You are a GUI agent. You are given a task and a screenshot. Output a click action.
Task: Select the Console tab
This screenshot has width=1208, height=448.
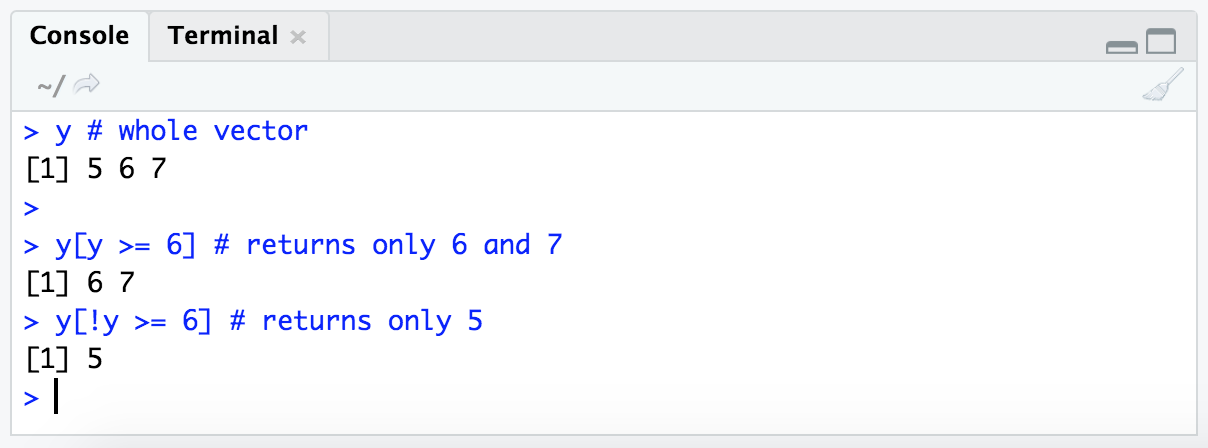tap(79, 37)
